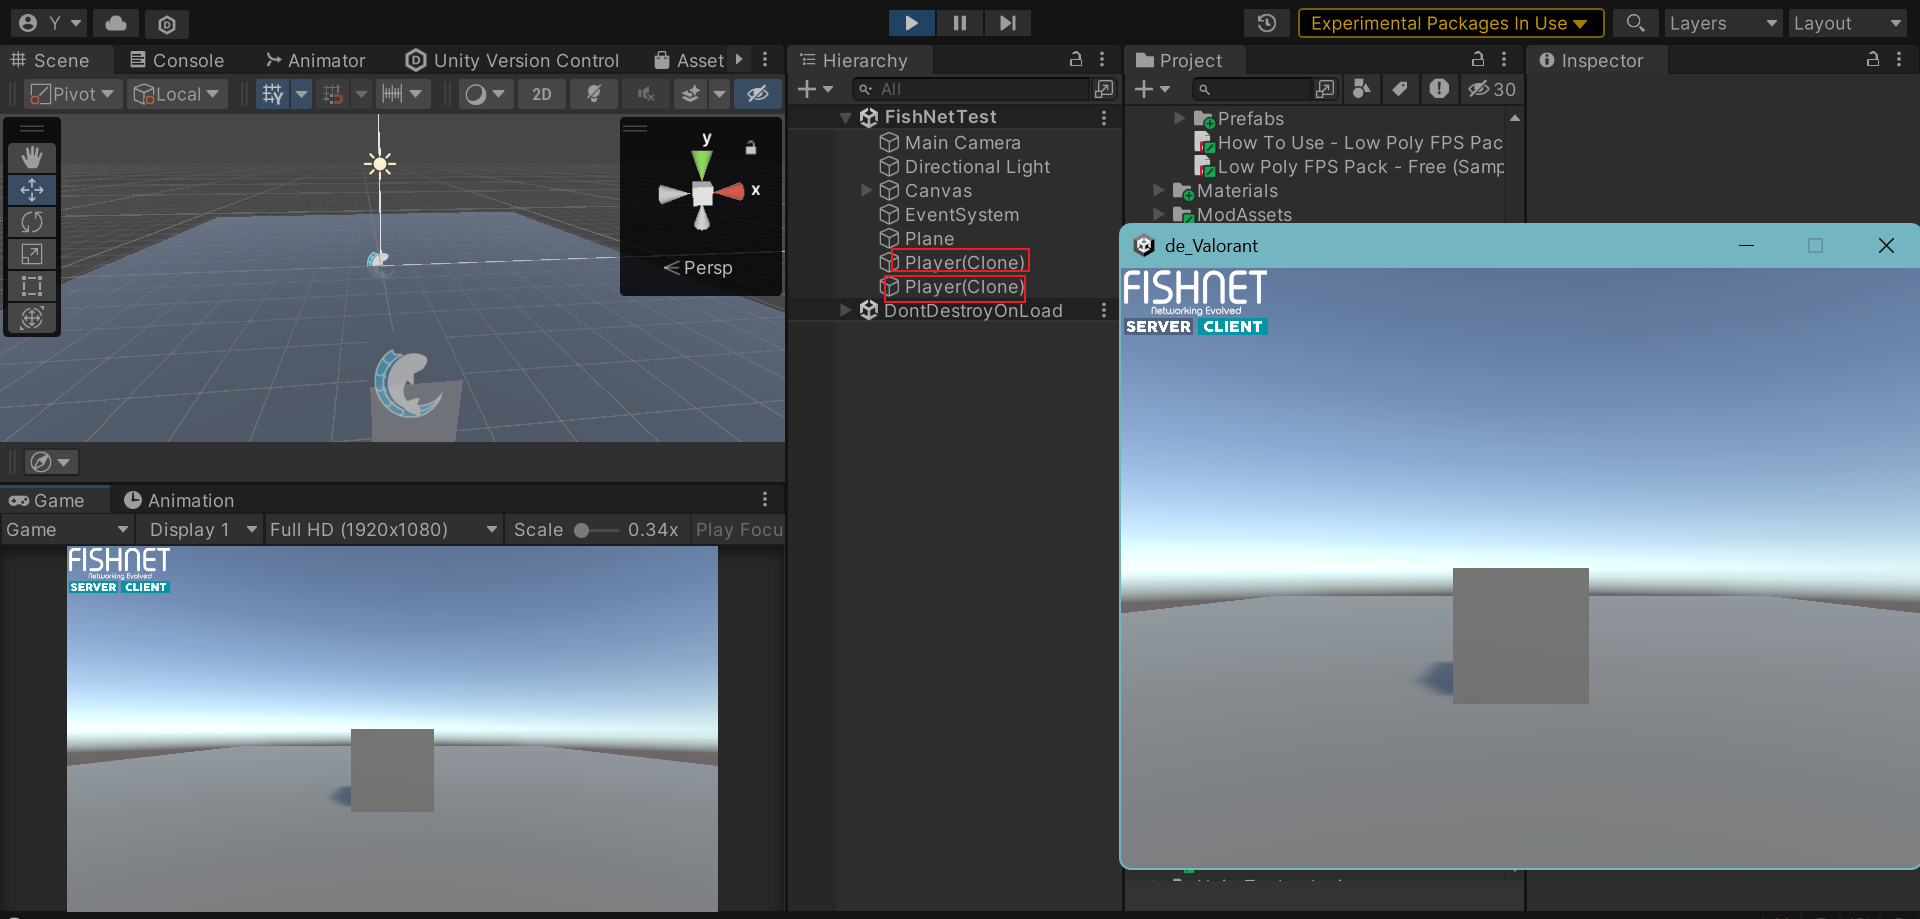Toggle scene visibility eye button
The width and height of the screenshot is (1920, 919).
[x=757, y=94]
